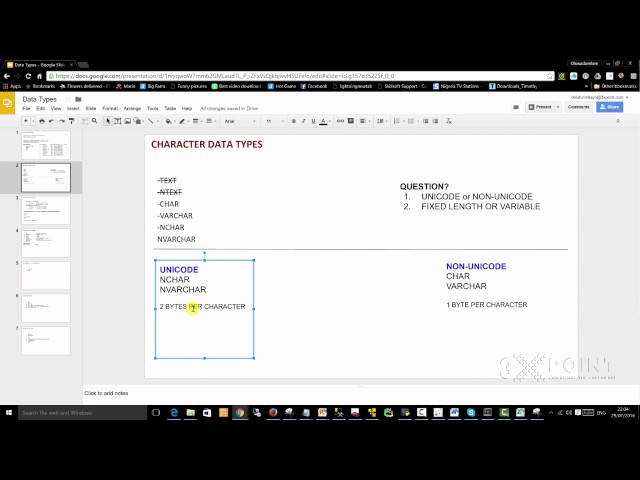Click the Search the web and Windows box
Image resolution: width=640 pixels, height=480 pixels.
[x=82, y=413]
